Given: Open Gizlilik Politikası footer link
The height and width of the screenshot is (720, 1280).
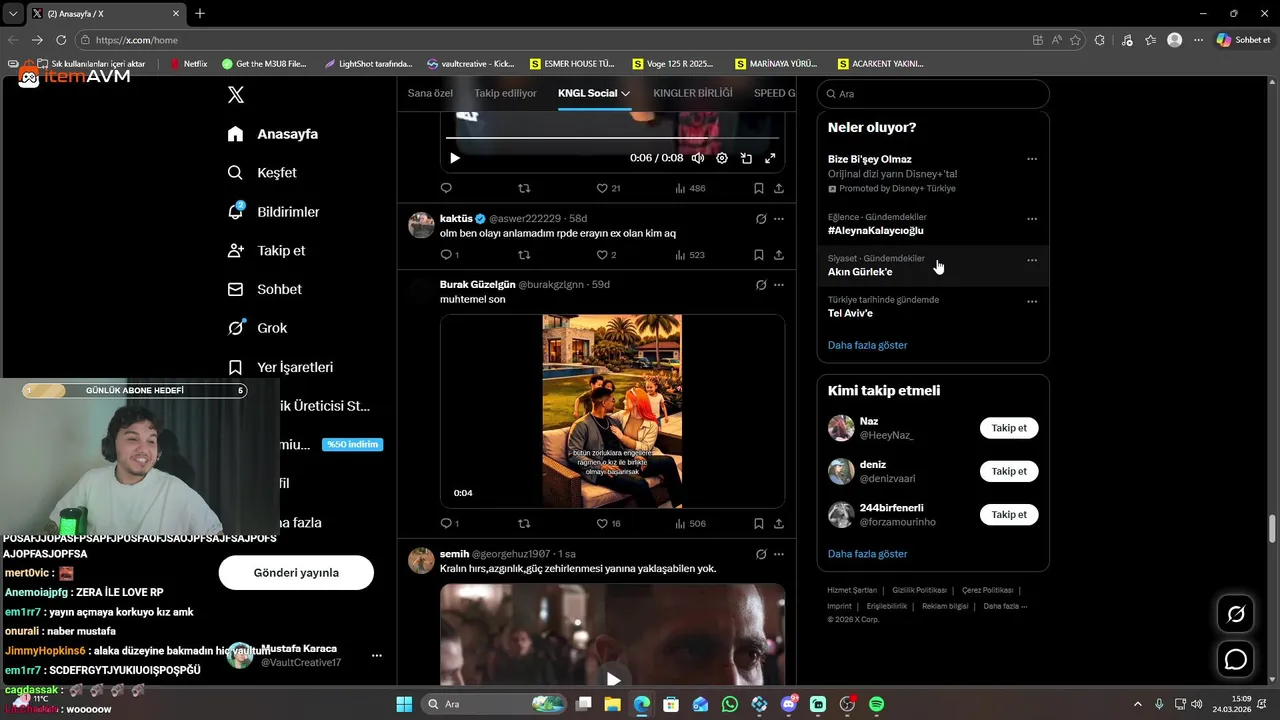Looking at the screenshot, I should tap(919, 590).
